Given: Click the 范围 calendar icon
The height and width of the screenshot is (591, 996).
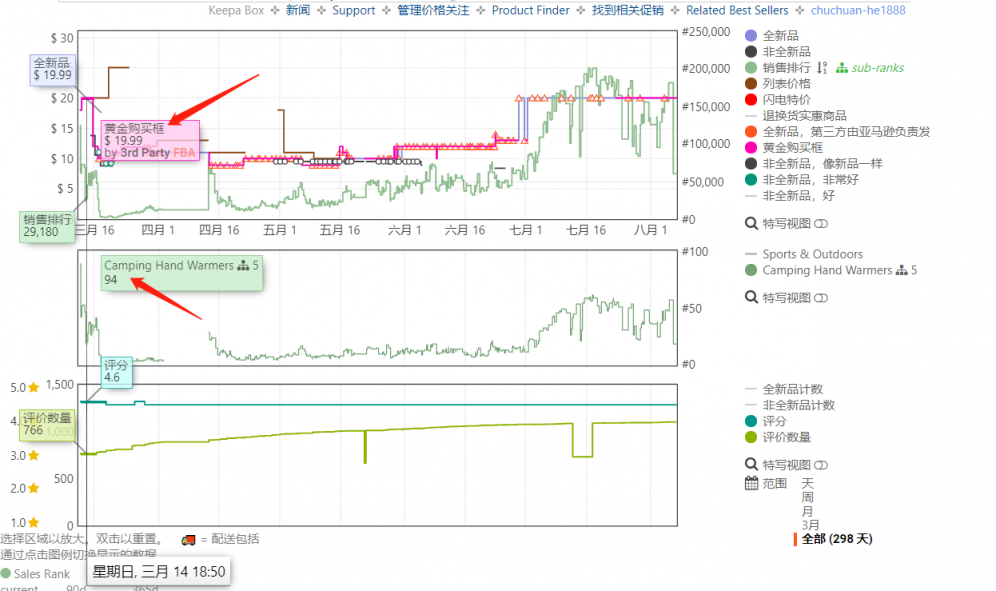Looking at the screenshot, I should [x=751, y=483].
